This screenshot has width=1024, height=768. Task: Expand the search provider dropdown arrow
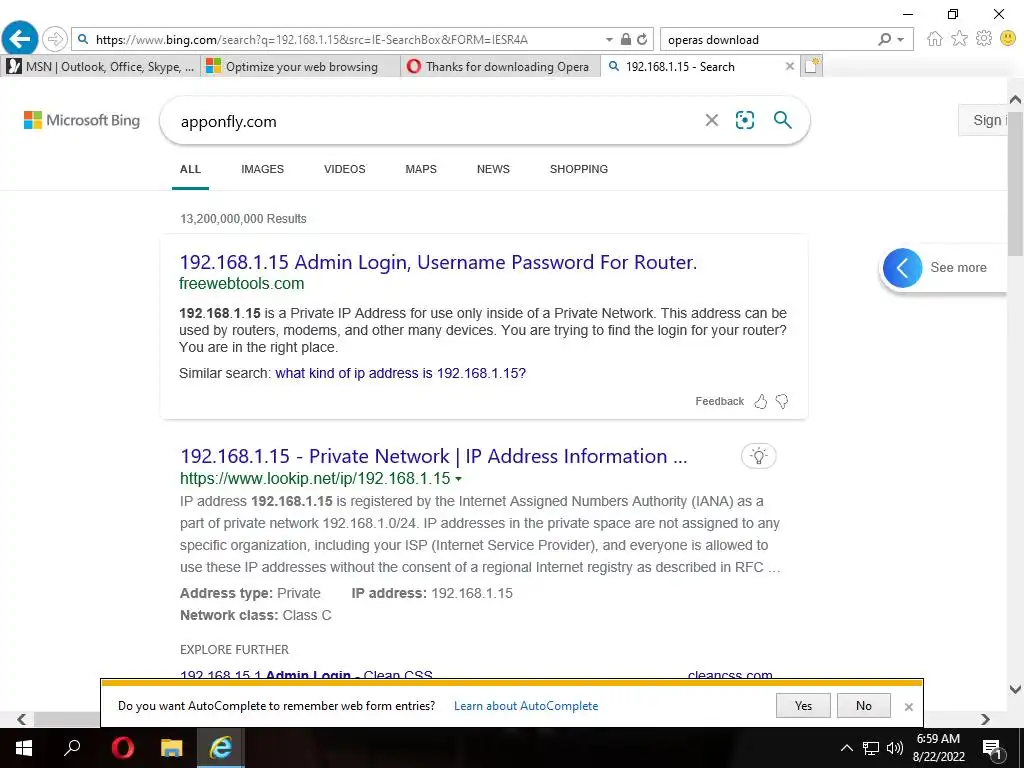pos(901,39)
